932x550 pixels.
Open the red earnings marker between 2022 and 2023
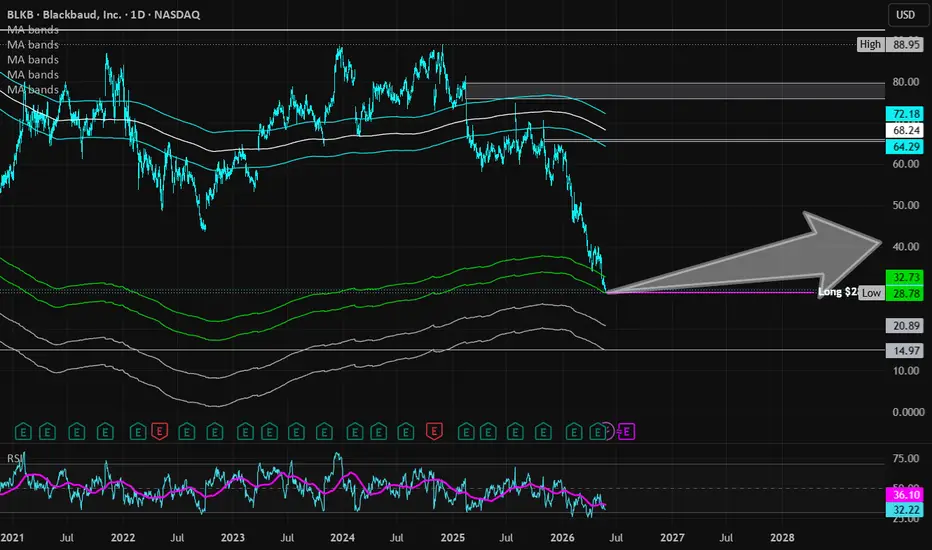[159, 431]
